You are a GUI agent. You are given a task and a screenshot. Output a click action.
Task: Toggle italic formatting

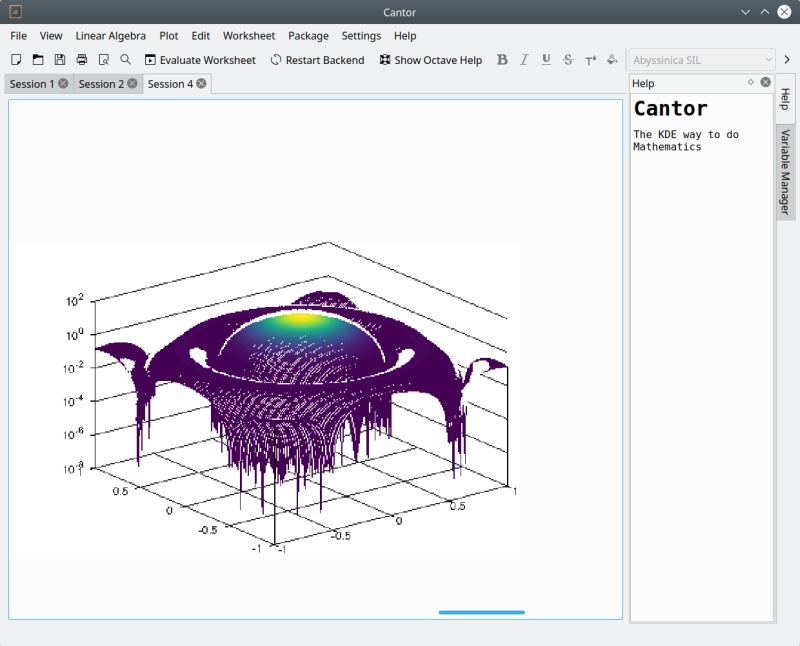coord(524,60)
